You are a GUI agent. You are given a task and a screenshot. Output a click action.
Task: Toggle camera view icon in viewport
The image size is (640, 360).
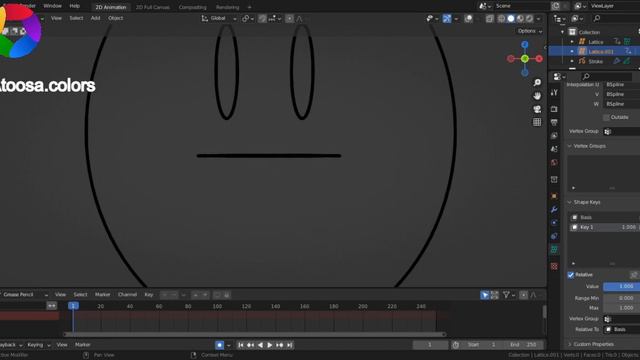(x=537, y=109)
